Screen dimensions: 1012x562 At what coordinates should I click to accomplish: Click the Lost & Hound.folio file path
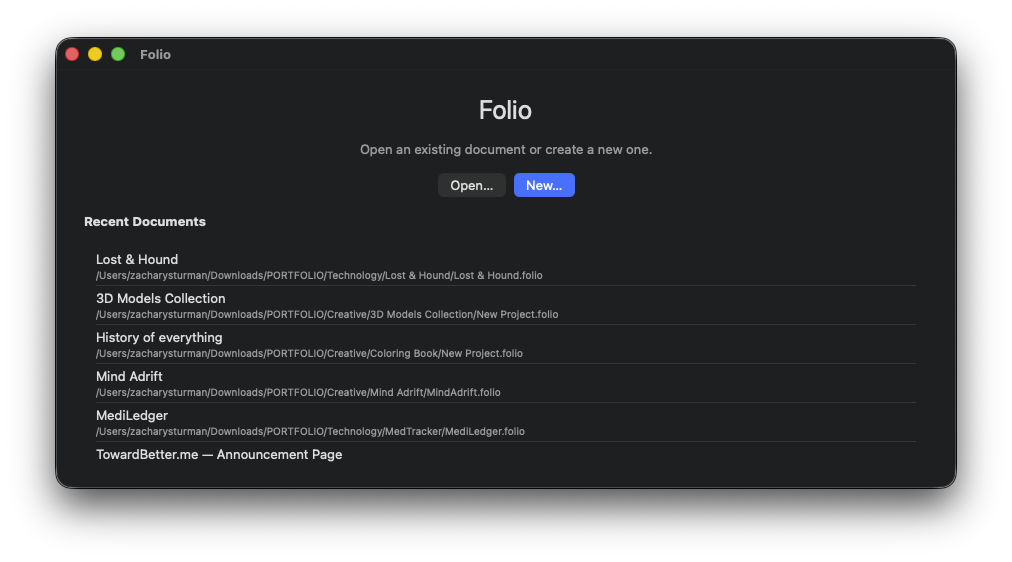point(319,275)
